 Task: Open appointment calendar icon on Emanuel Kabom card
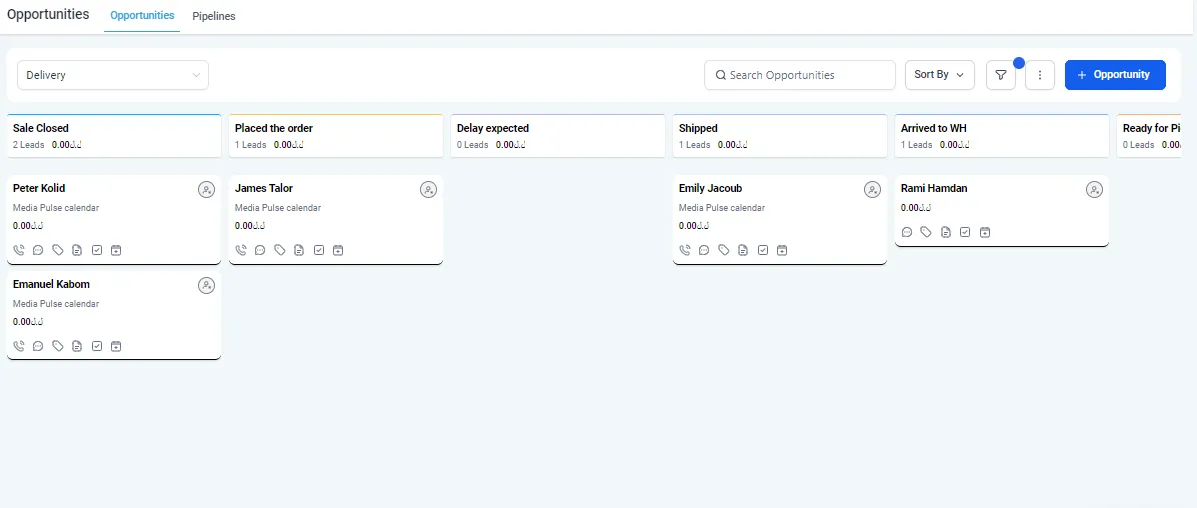tap(116, 346)
